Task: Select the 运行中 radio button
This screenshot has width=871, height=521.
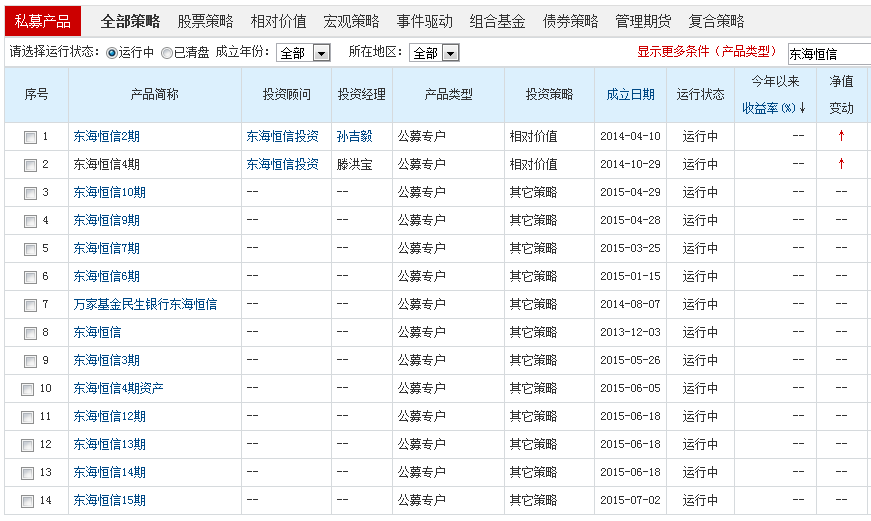Action: [112, 53]
